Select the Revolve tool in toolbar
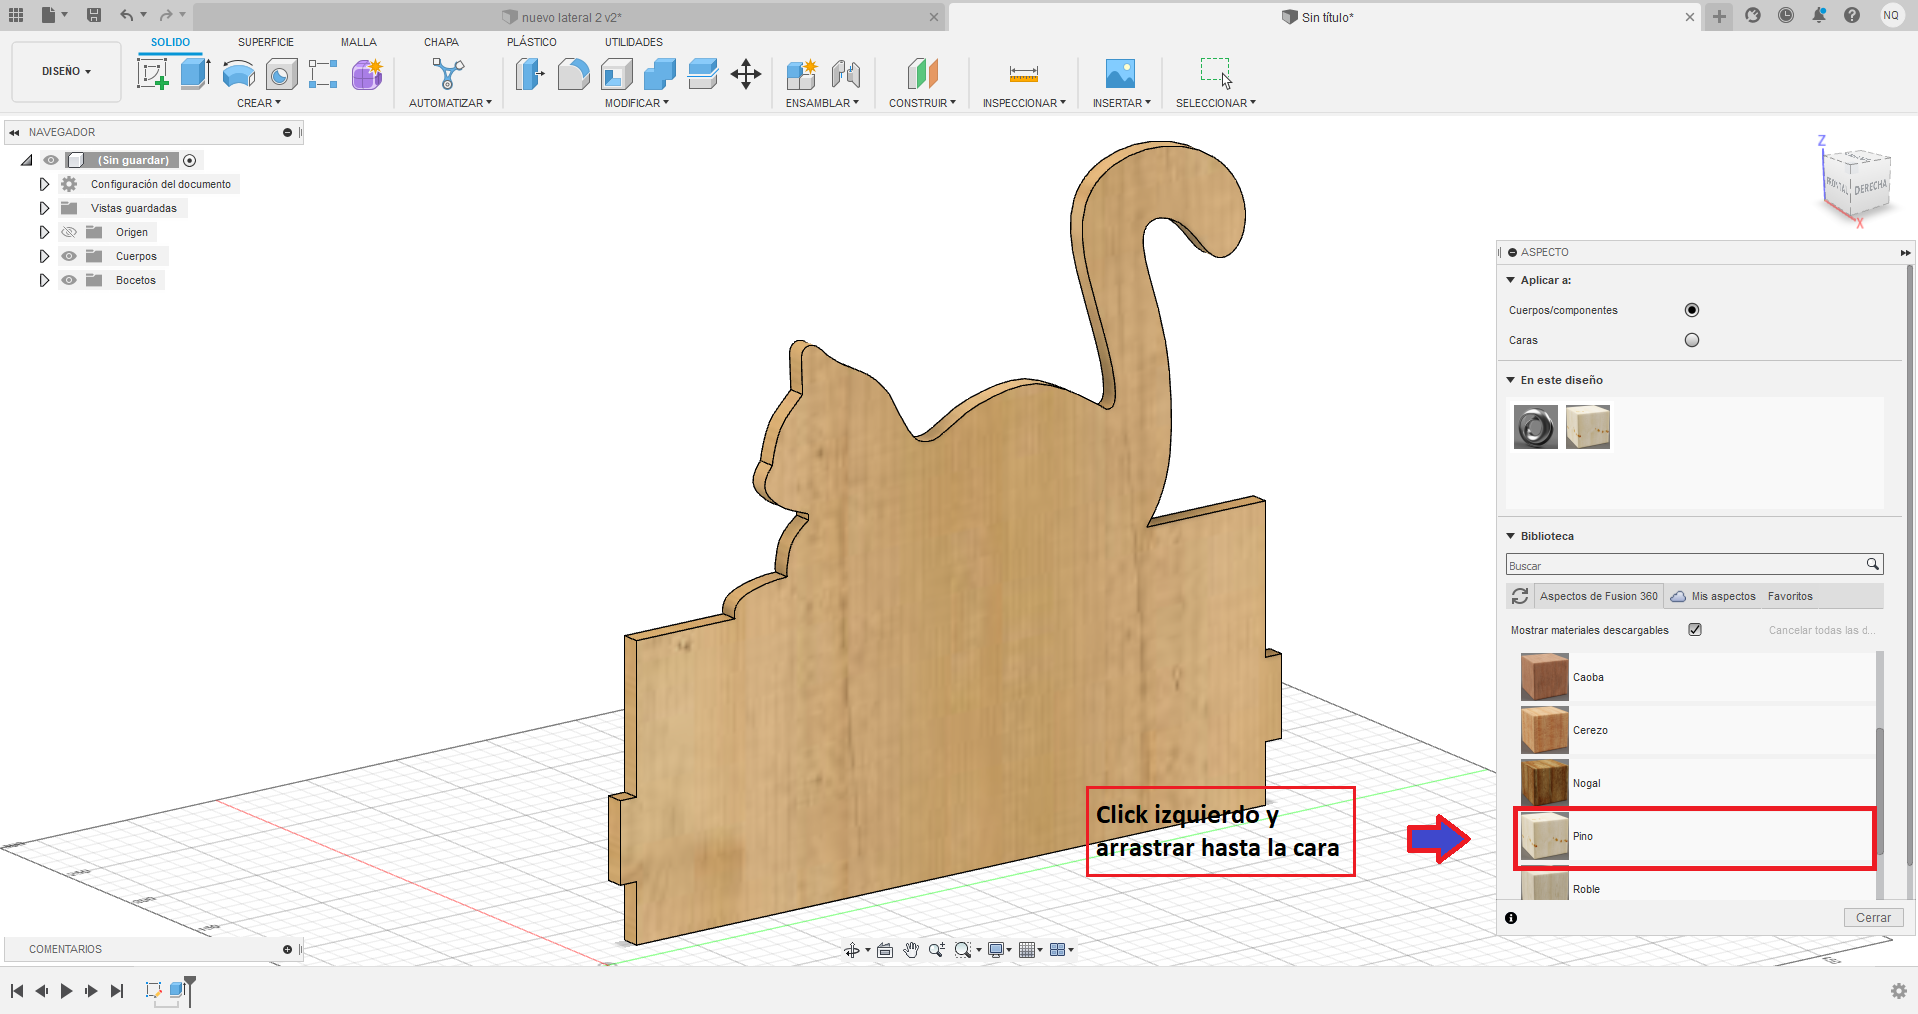Screen dimensions: 1918x1014 pos(238,74)
